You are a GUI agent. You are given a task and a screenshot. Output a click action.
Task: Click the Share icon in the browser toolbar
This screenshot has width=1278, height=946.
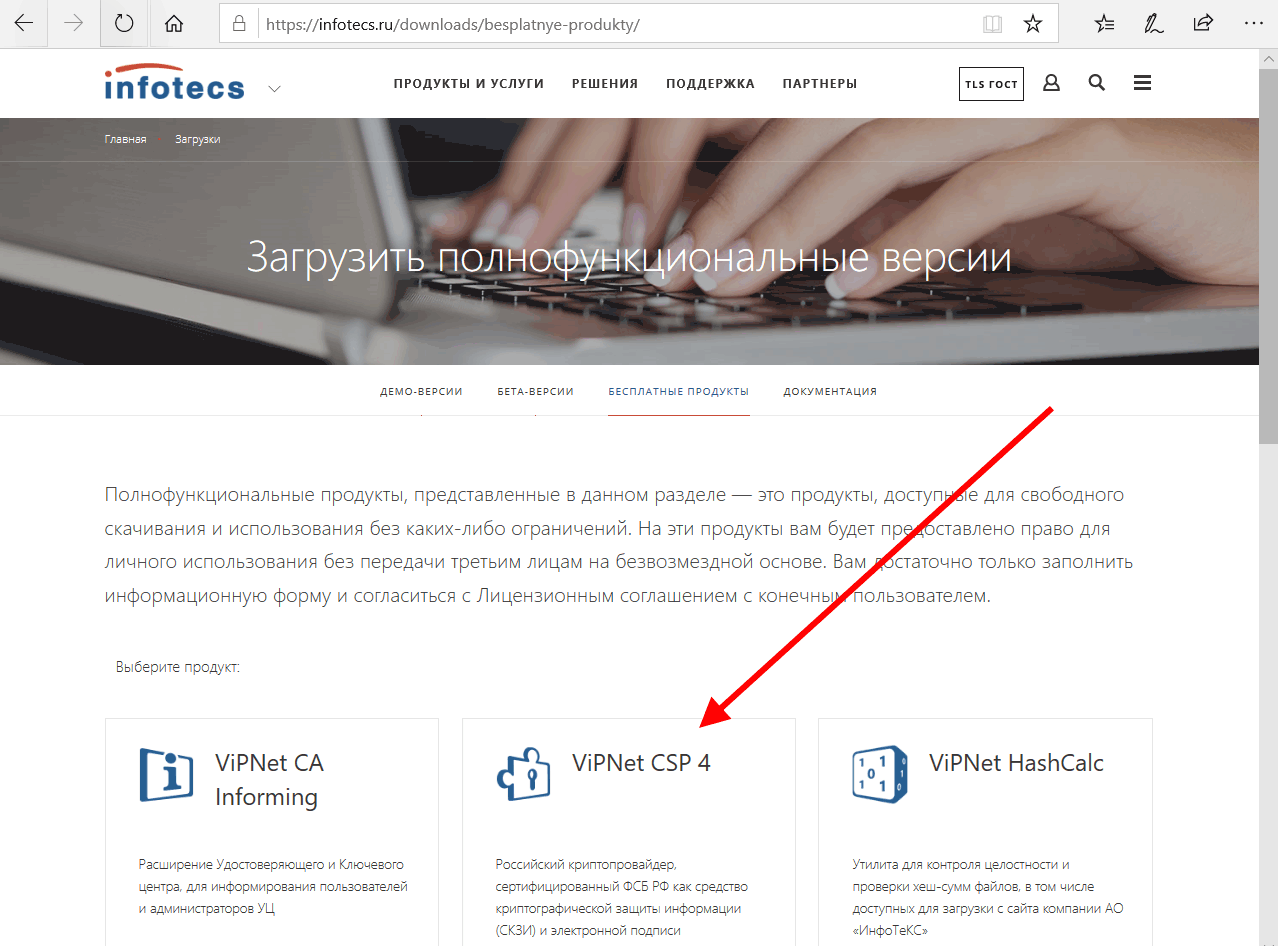coord(1203,23)
